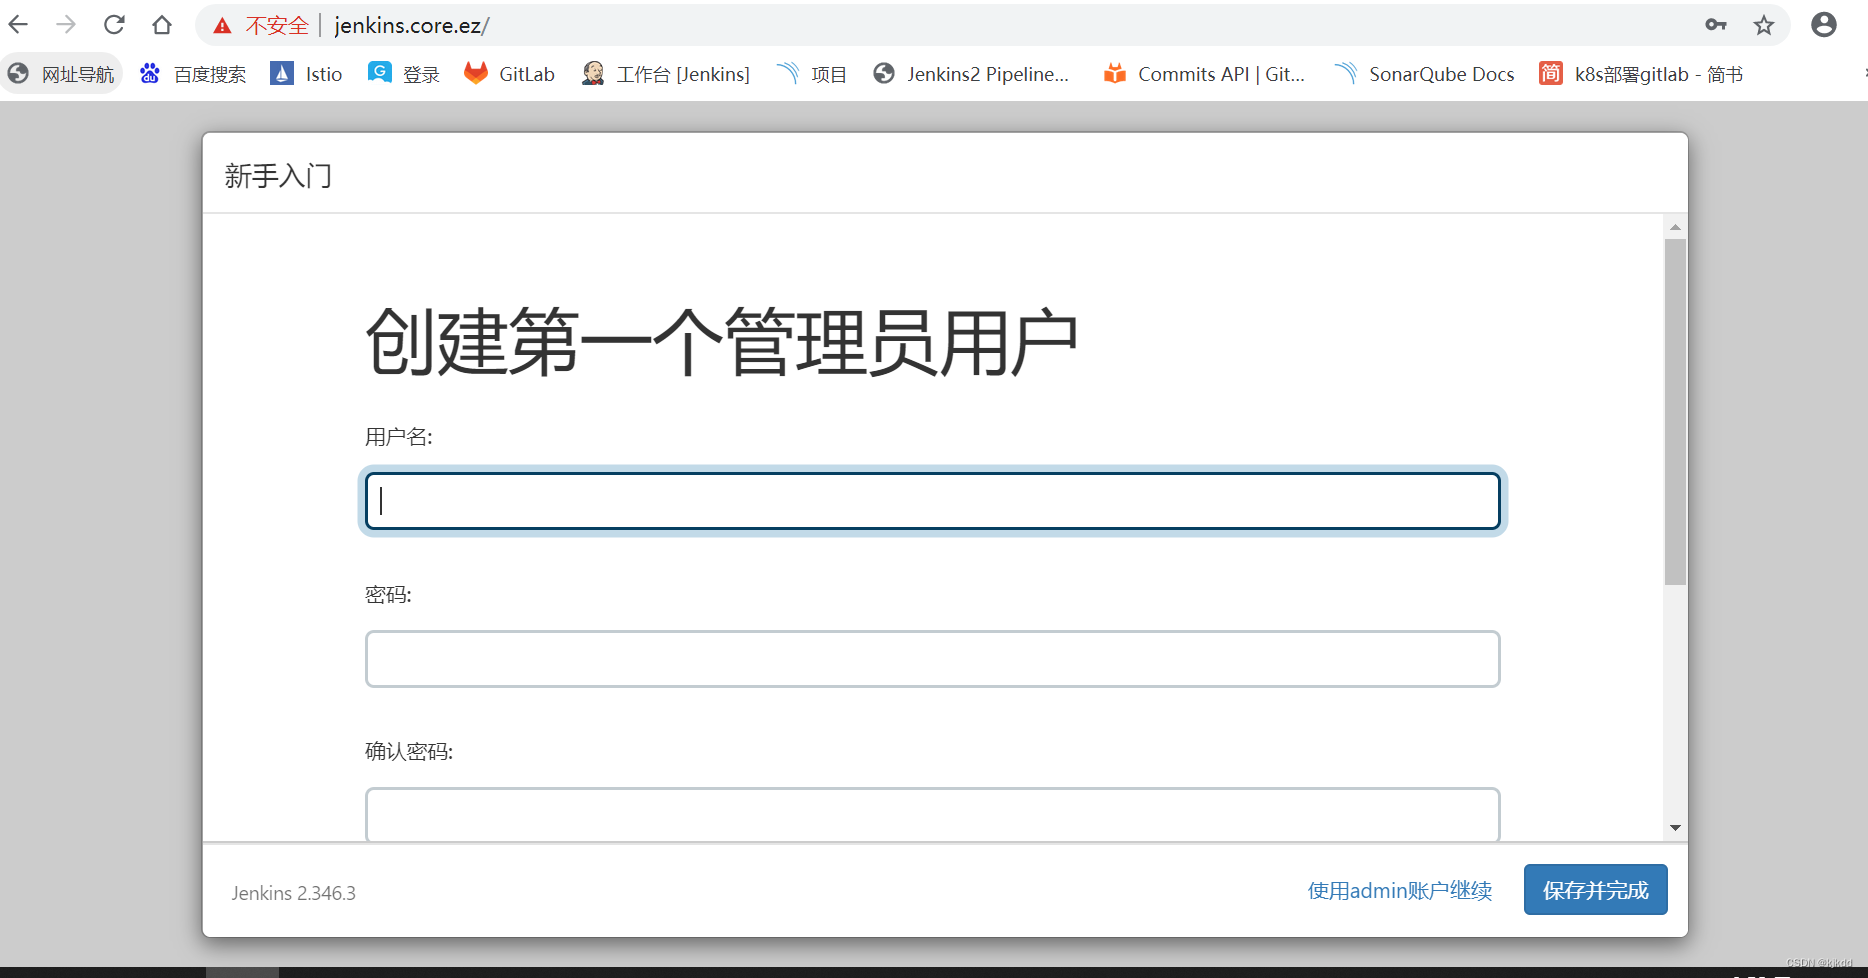The height and width of the screenshot is (978, 1868).
Task: Open saved passwords key icon
Action: tap(1716, 25)
